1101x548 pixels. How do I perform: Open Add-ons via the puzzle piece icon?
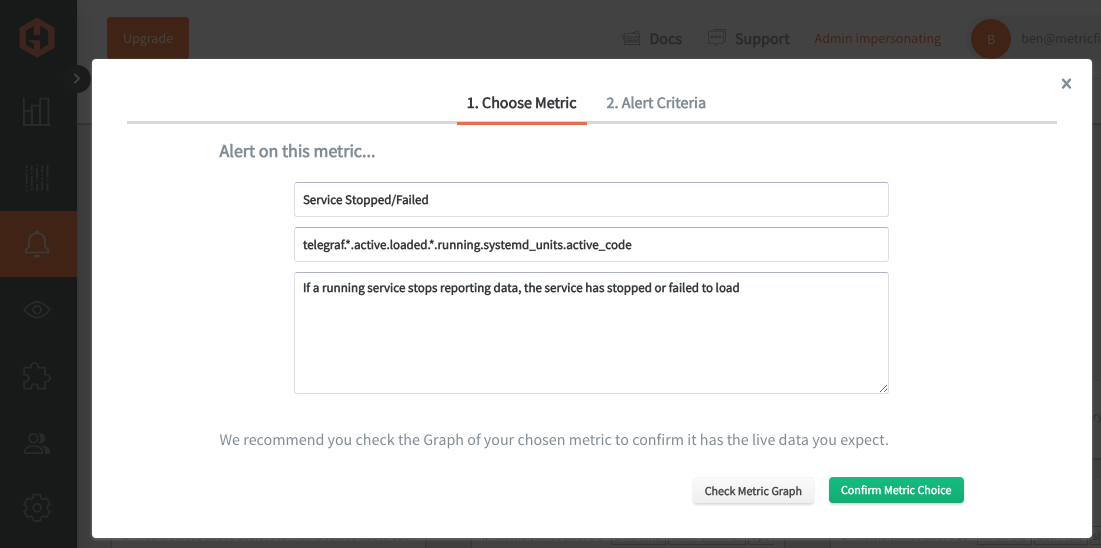37,376
